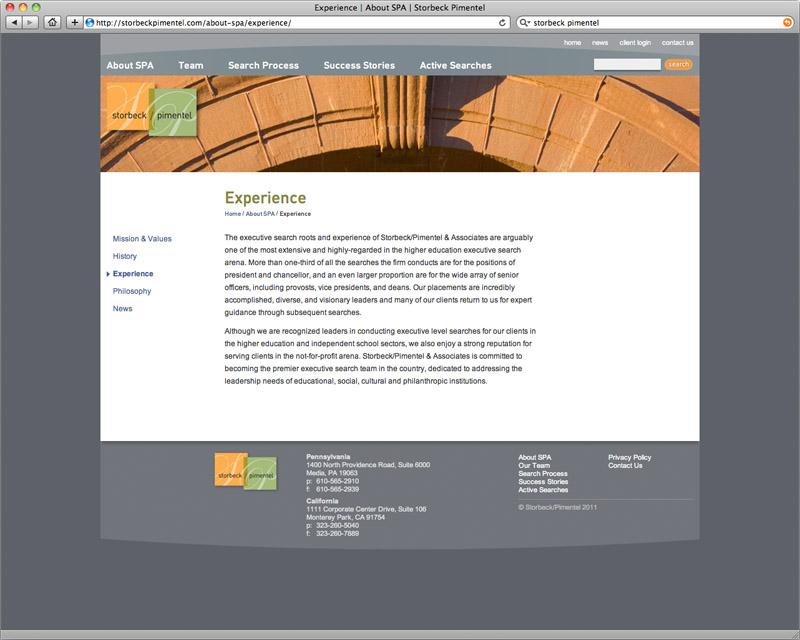
Task: Add a bookmark with the plus button
Action: click(74, 22)
